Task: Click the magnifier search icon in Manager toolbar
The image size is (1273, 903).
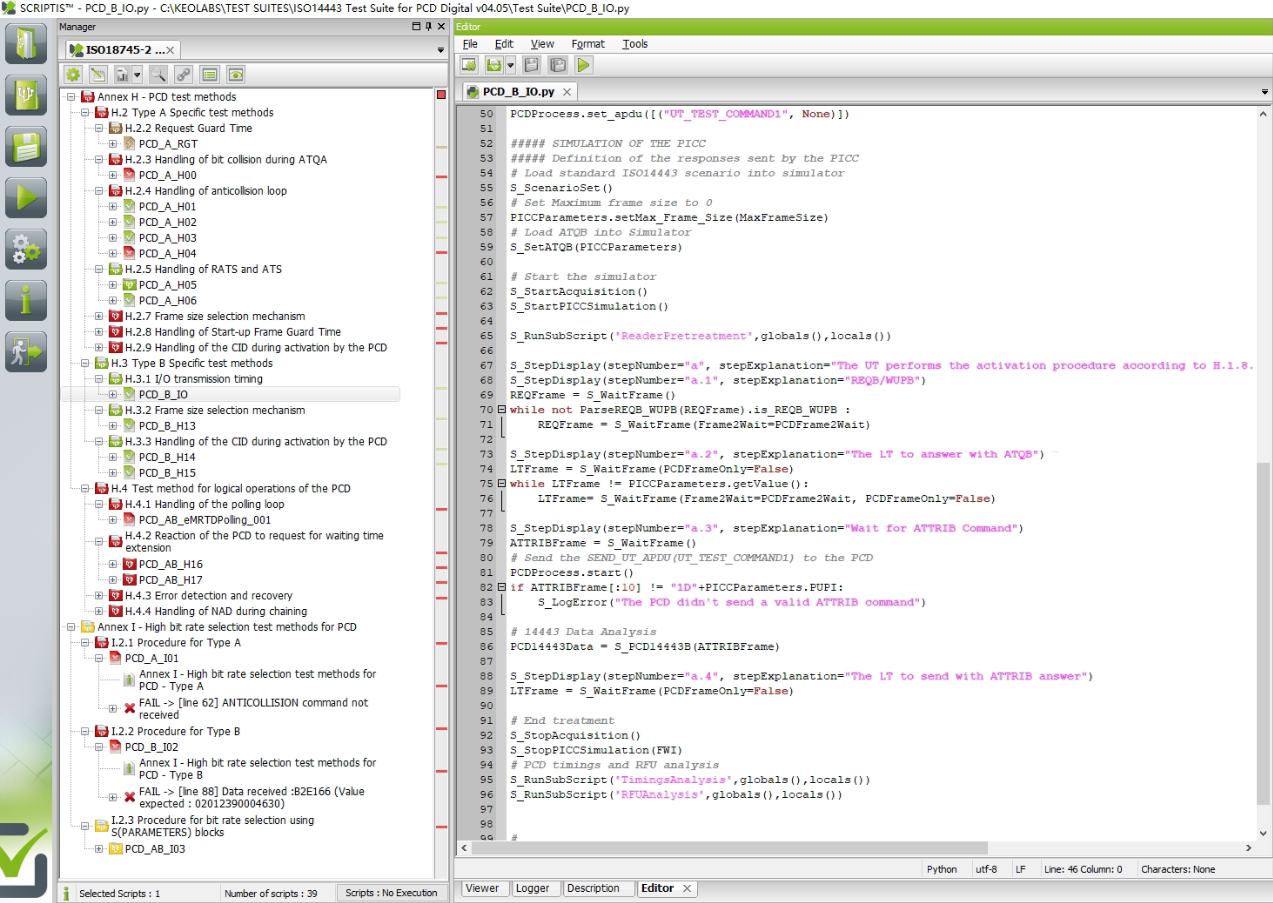Action: click(x=157, y=74)
